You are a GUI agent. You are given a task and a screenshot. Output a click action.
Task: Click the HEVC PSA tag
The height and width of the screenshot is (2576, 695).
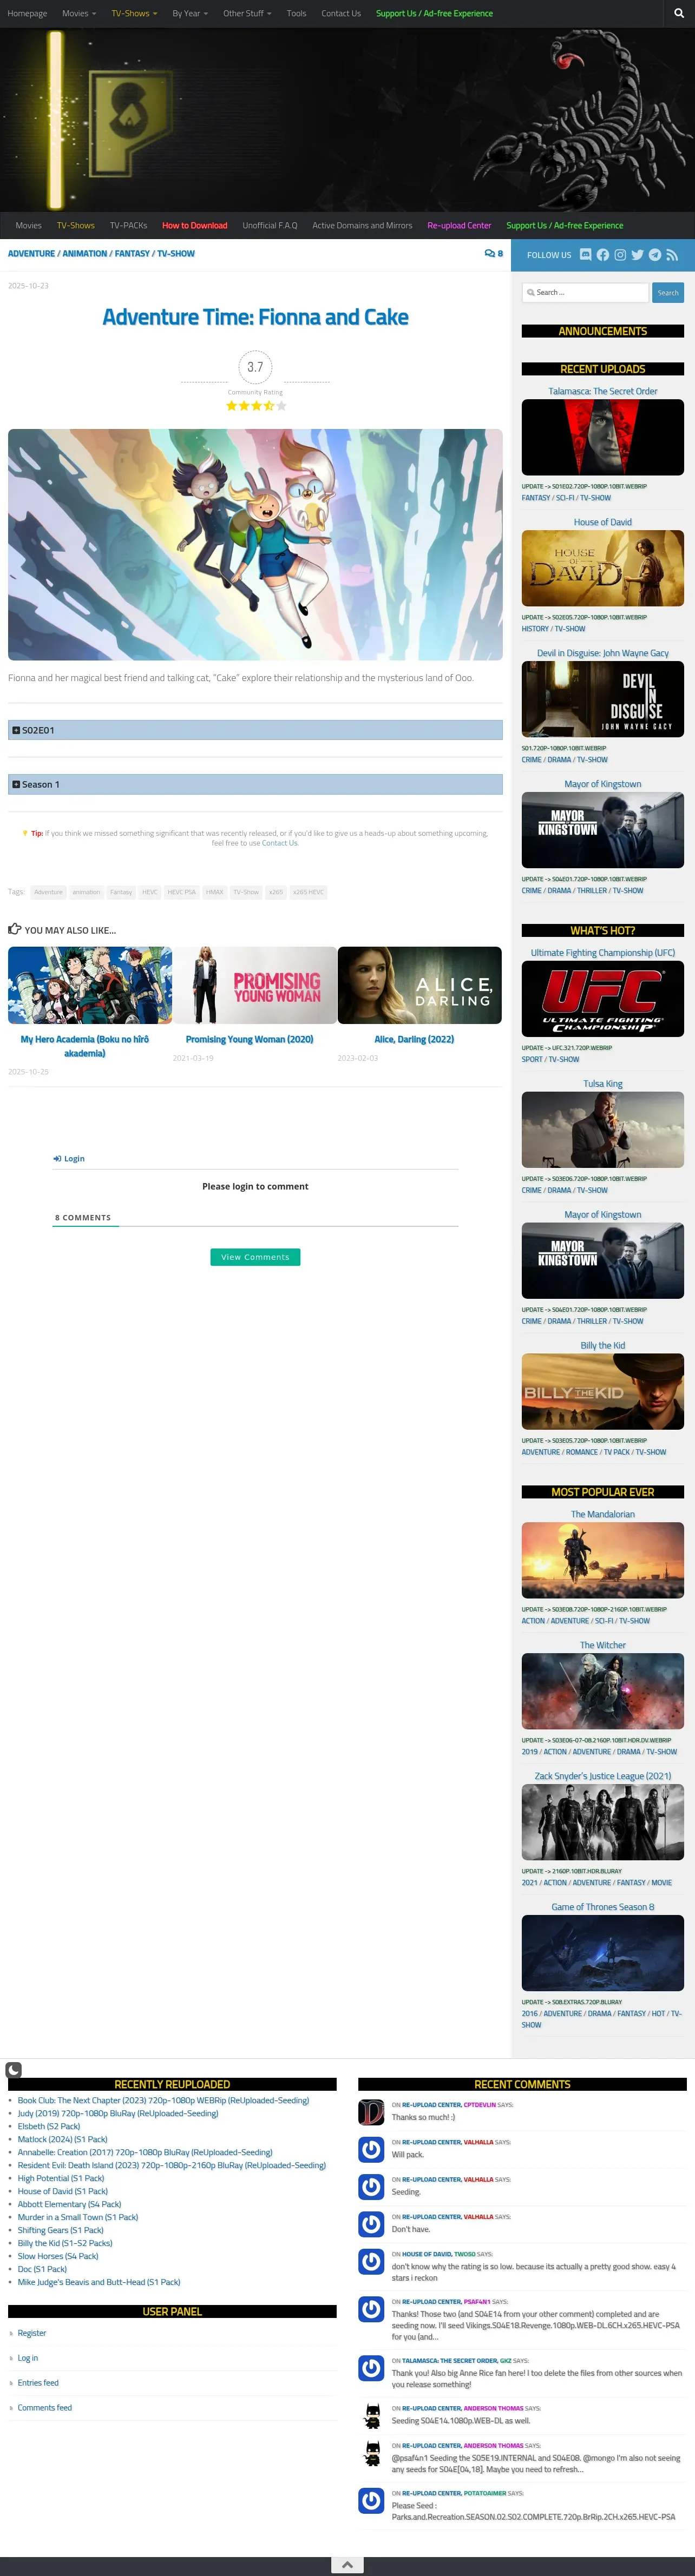pyautogui.click(x=182, y=892)
